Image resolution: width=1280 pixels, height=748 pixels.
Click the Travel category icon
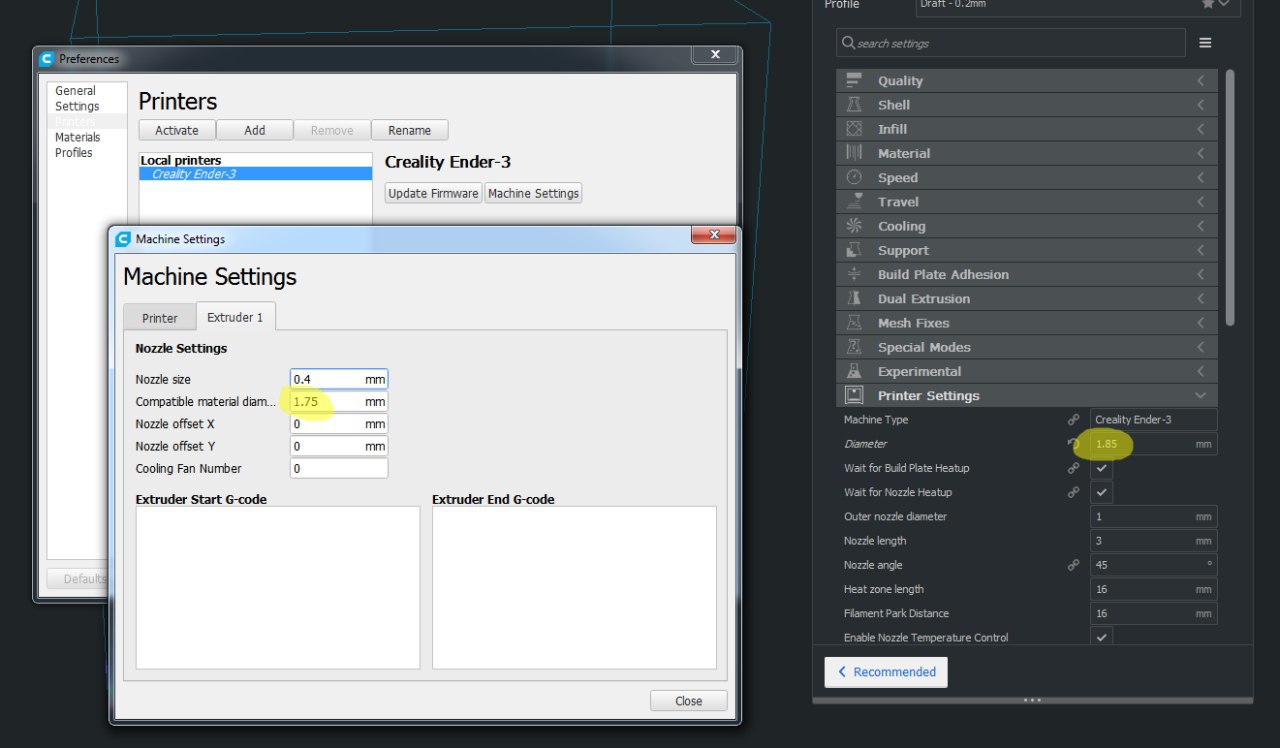(x=854, y=202)
